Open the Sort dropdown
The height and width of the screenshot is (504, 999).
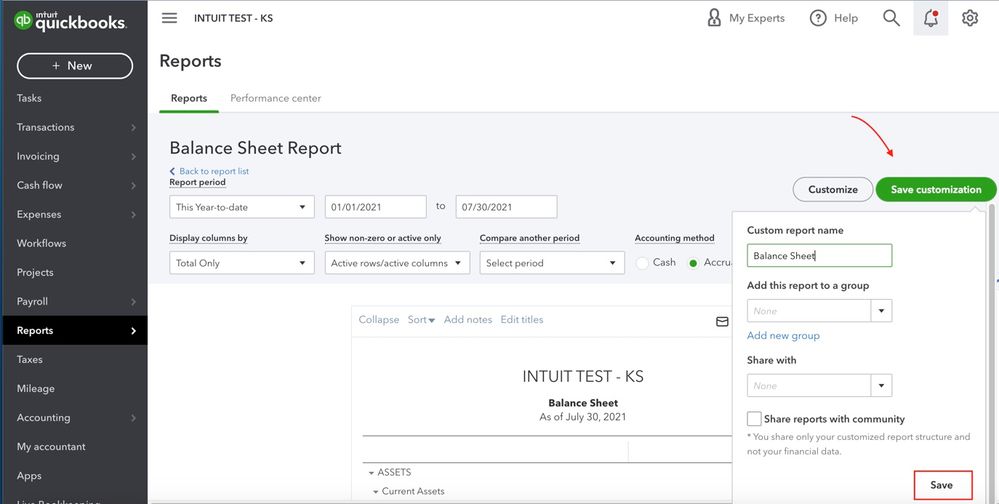[421, 320]
